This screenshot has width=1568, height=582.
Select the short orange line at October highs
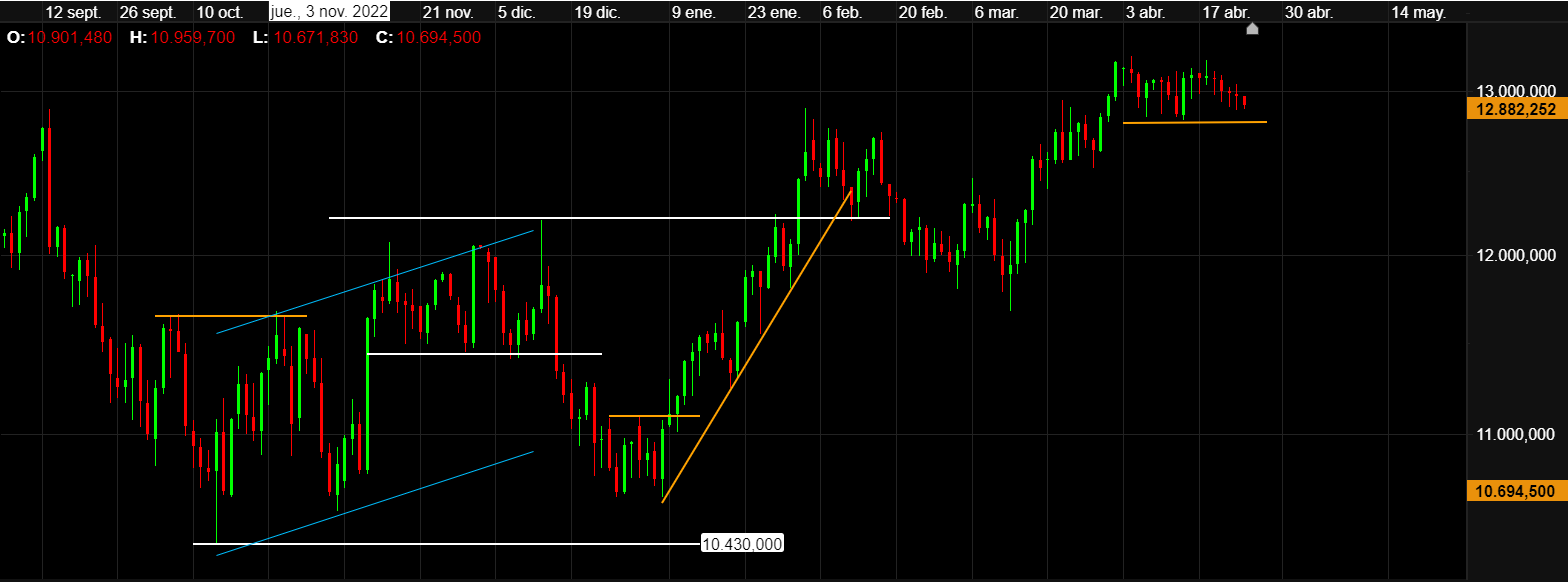point(231,316)
